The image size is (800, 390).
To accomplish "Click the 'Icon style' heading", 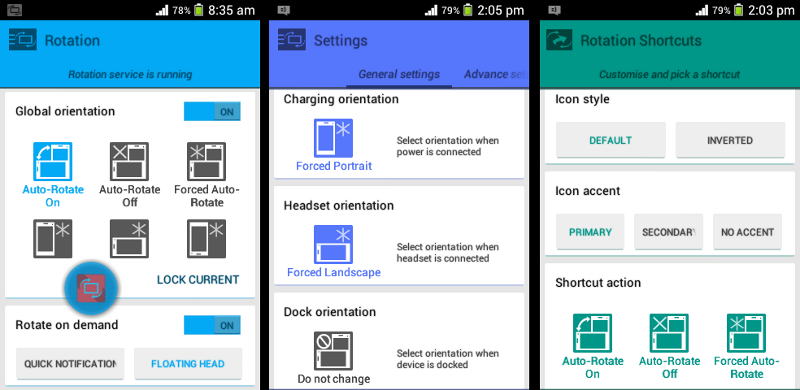I will tap(582, 99).
